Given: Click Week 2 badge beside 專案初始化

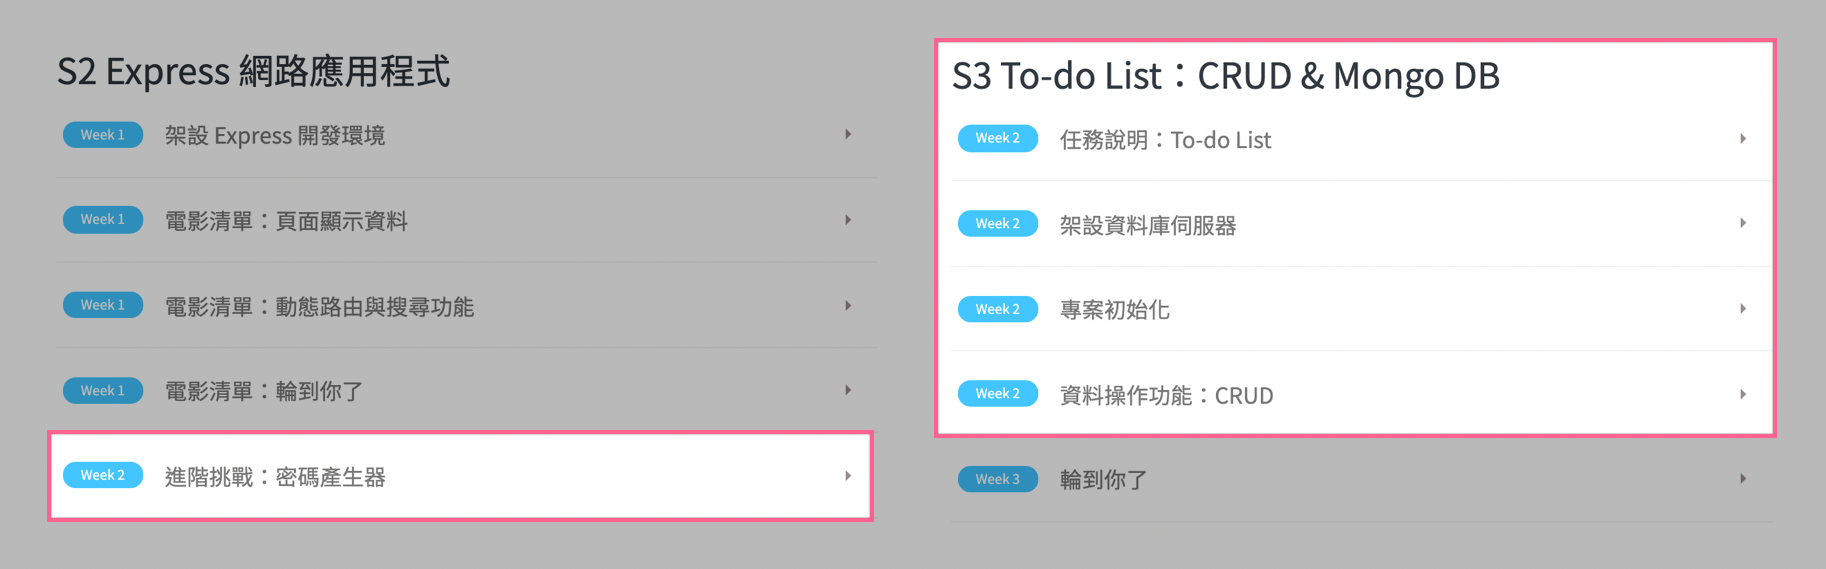Looking at the screenshot, I should tap(998, 310).
